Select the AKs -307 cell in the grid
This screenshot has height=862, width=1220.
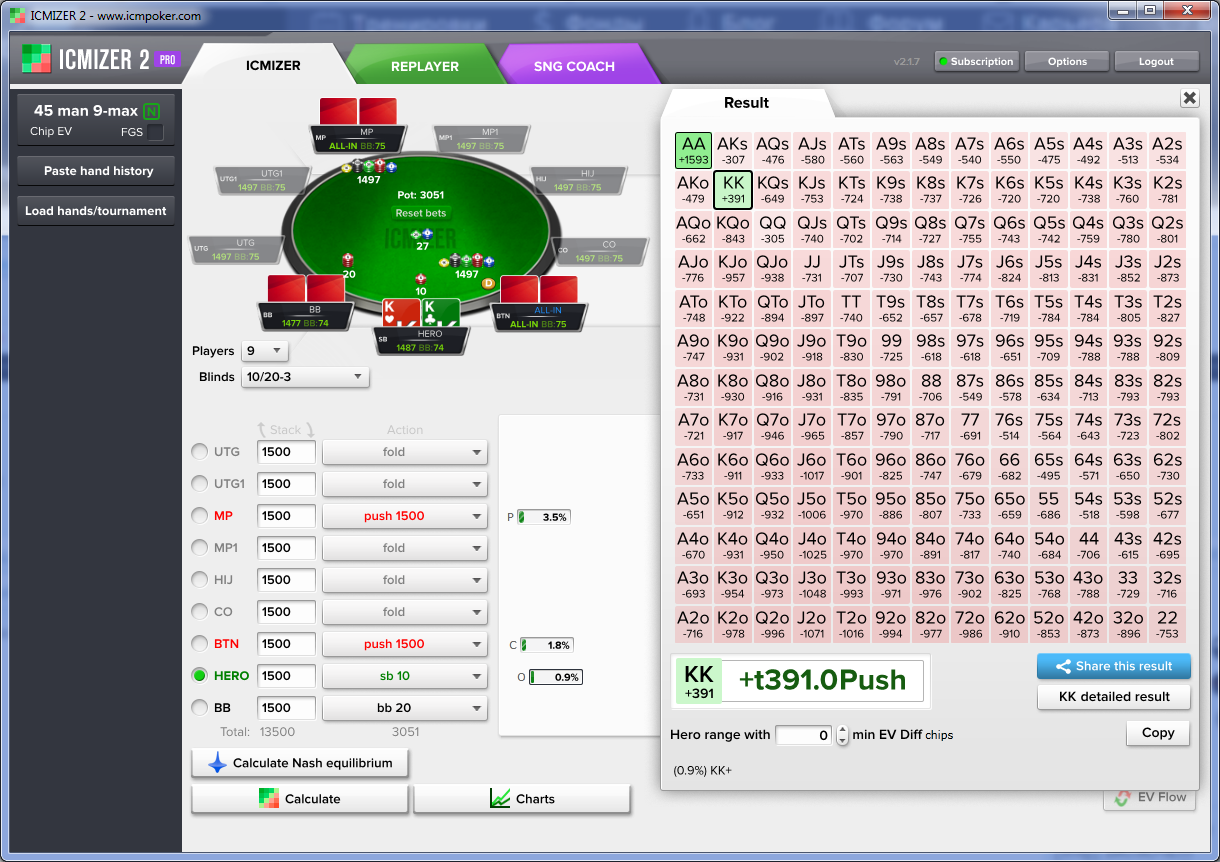pyautogui.click(x=733, y=150)
